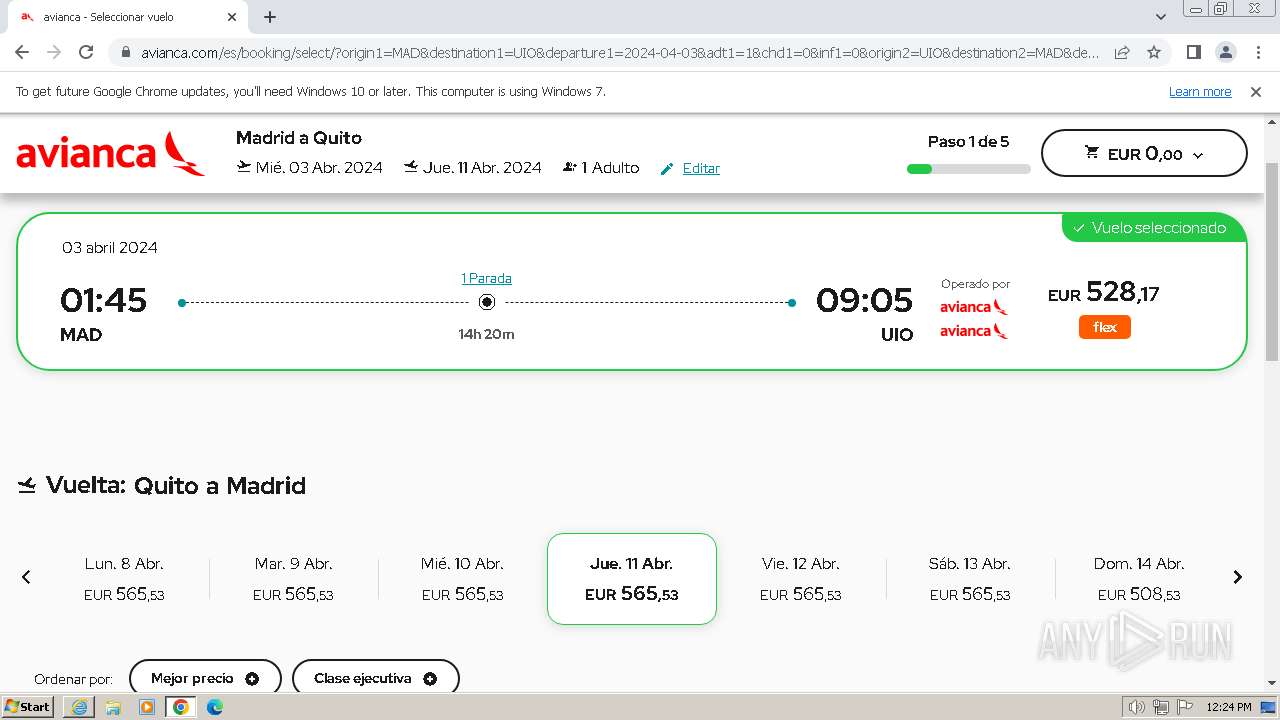This screenshot has height=720, width=1280.
Task: Sort by Mejor precio
Action: click(205, 678)
